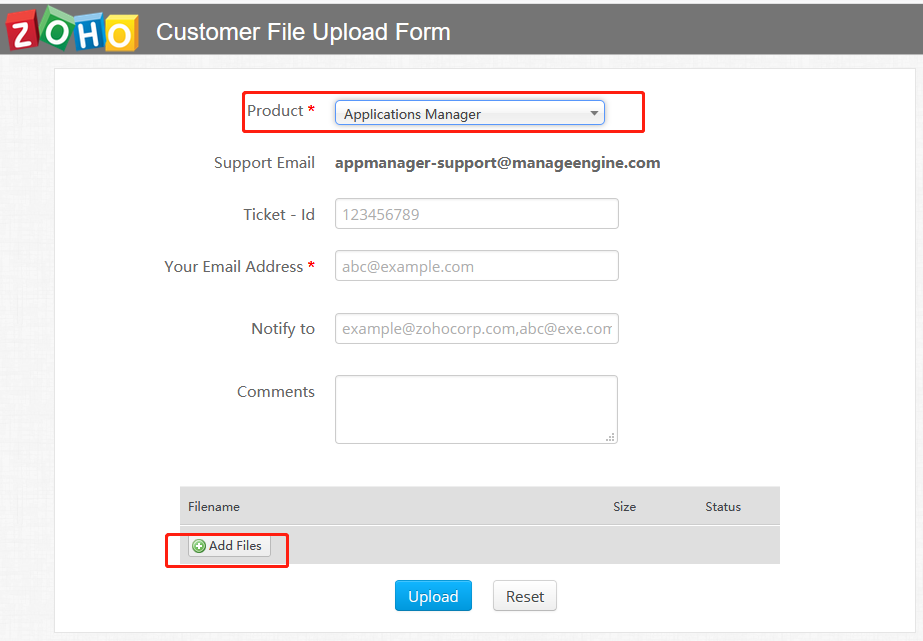Grab the Comments box resize handle

pos(610,437)
